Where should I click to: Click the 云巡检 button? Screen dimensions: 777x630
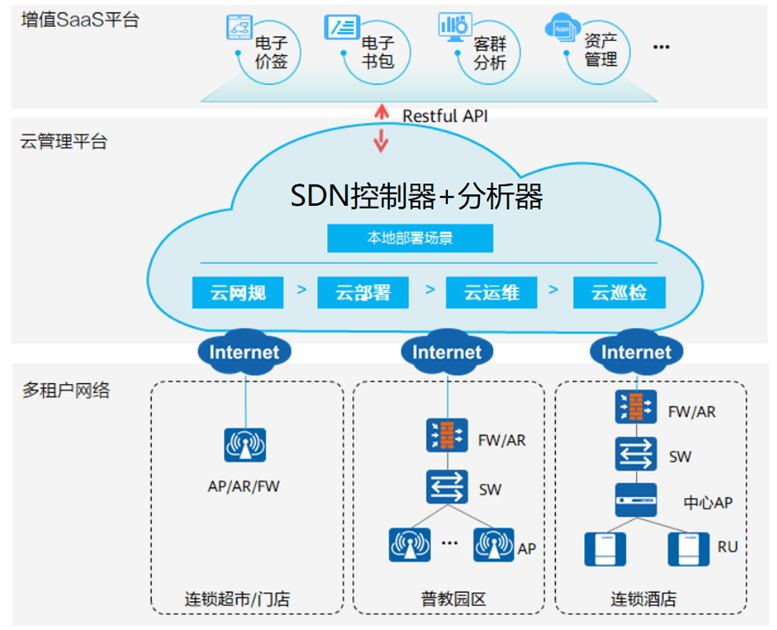(x=618, y=293)
